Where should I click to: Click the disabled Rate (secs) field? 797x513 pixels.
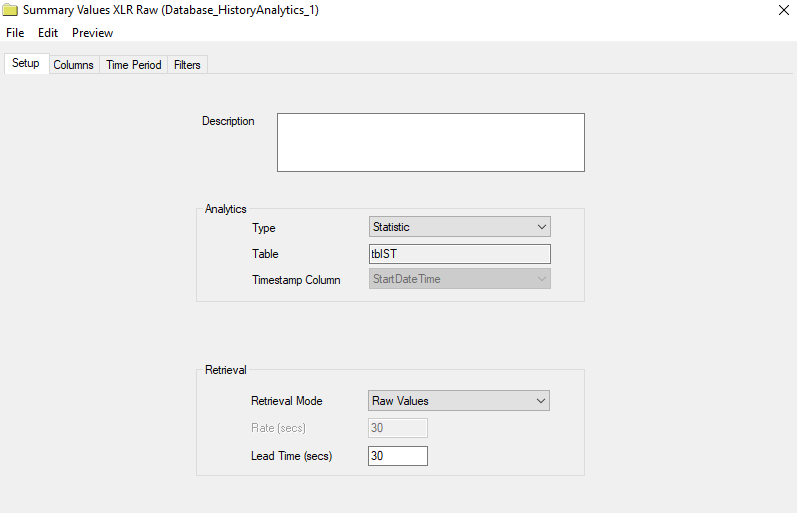coord(397,428)
